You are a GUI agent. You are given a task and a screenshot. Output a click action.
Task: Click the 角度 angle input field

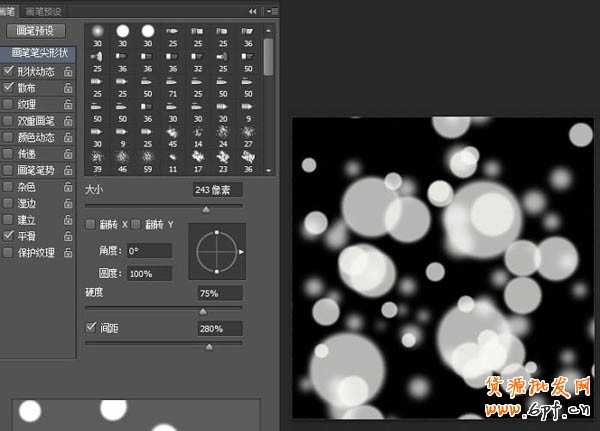[x=149, y=251]
